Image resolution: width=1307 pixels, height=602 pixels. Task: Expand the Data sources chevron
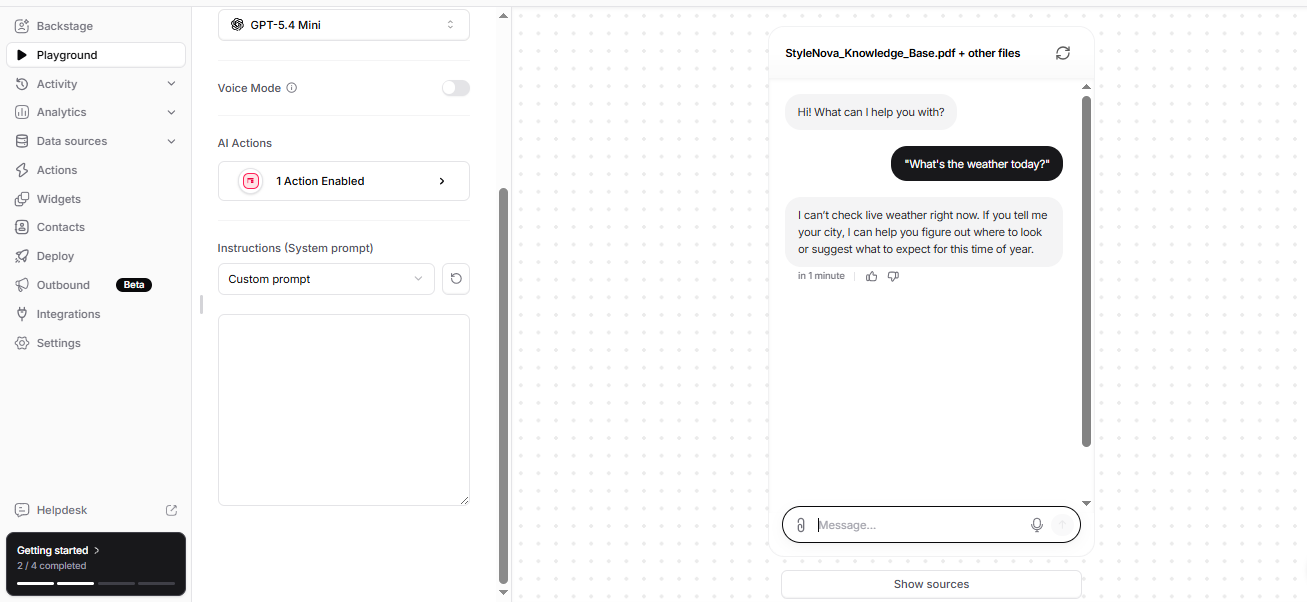171,141
